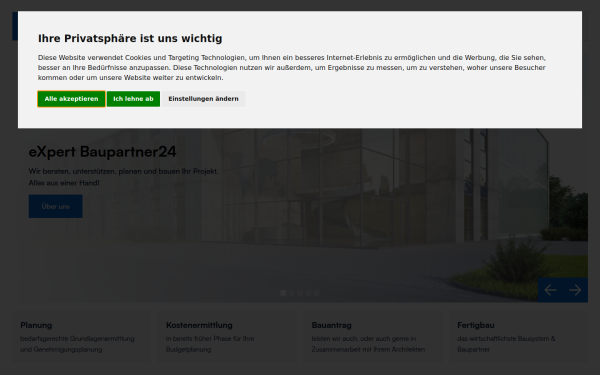Open Einstellungen ändern cookie settings
Image resolution: width=600 pixels, height=375 pixels.
tap(203, 99)
